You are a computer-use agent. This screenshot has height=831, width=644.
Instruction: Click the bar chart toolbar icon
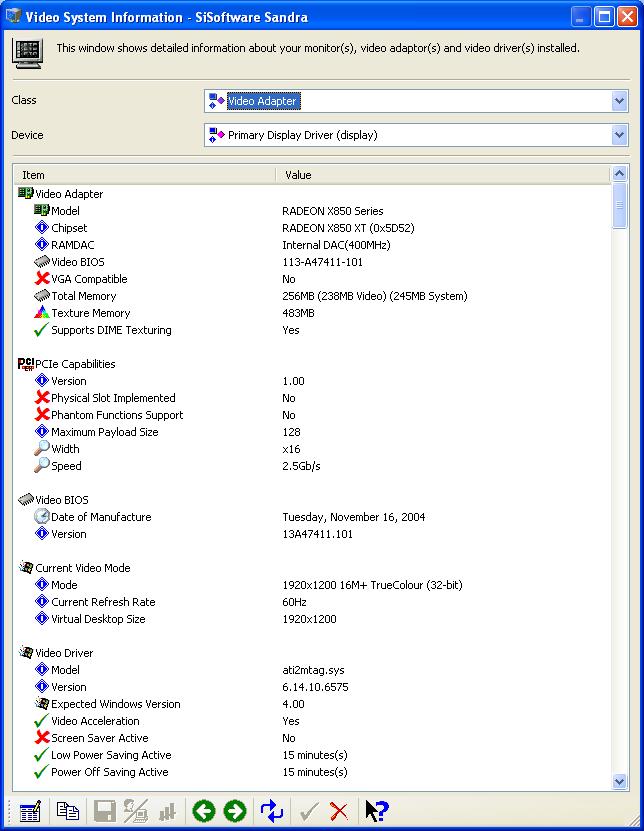click(x=167, y=811)
